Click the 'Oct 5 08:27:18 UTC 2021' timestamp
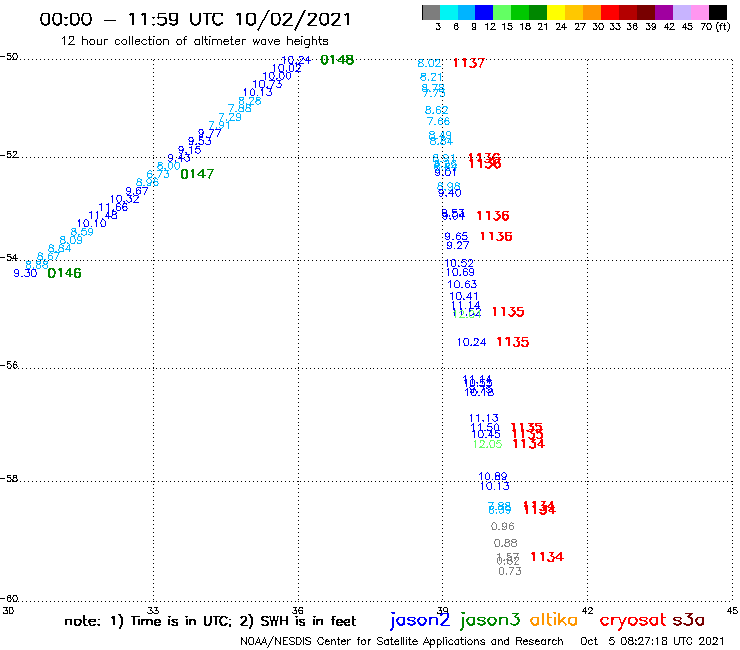 click(x=652, y=642)
